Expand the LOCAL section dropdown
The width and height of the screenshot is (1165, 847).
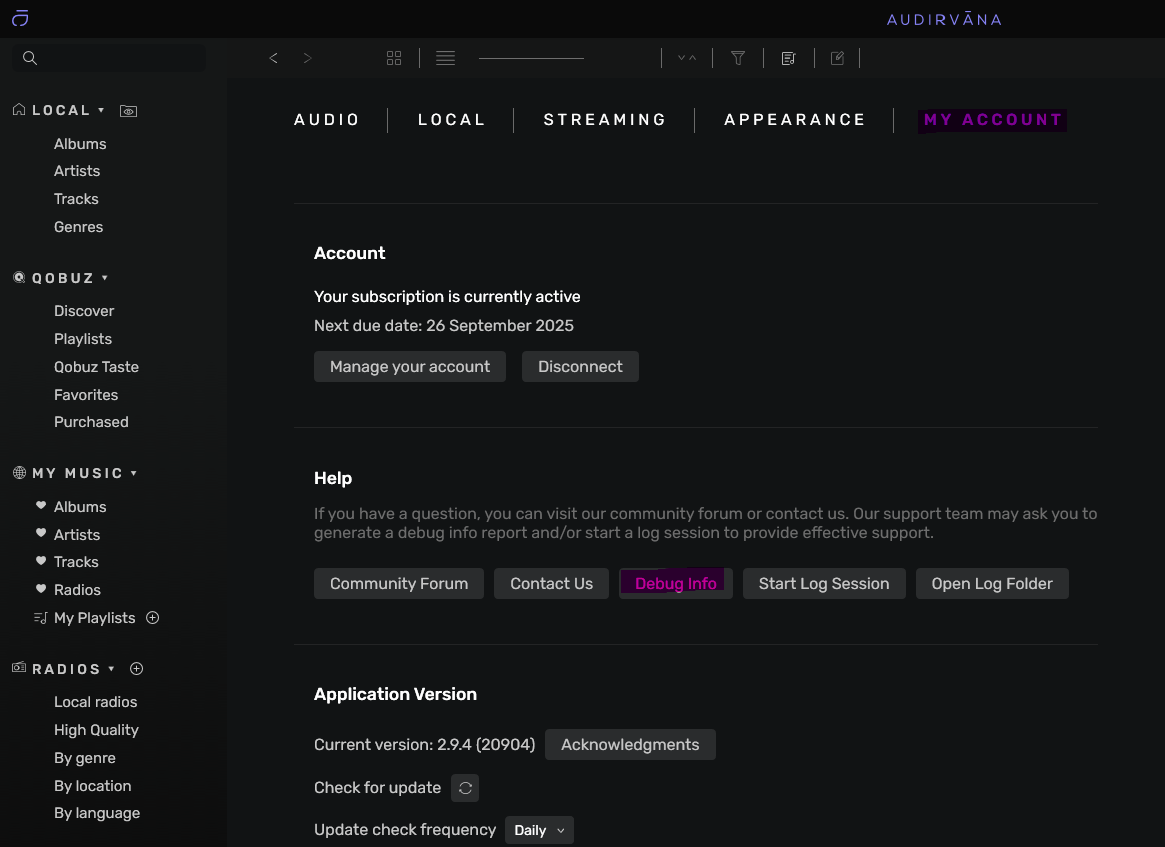click(102, 110)
